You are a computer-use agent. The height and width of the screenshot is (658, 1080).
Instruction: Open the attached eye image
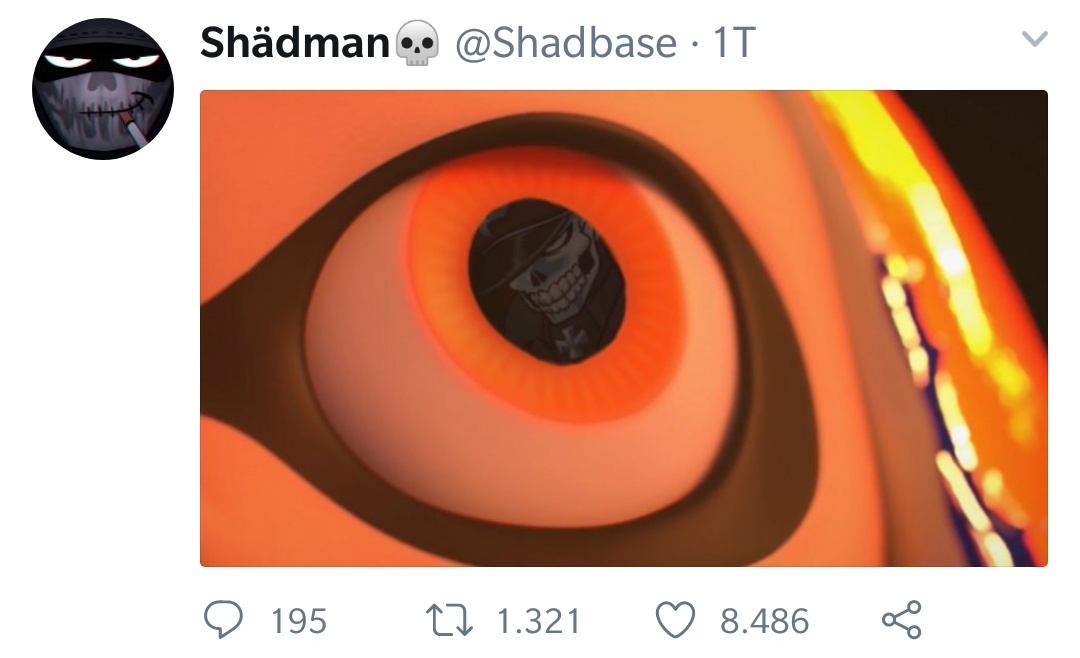[x=624, y=328]
